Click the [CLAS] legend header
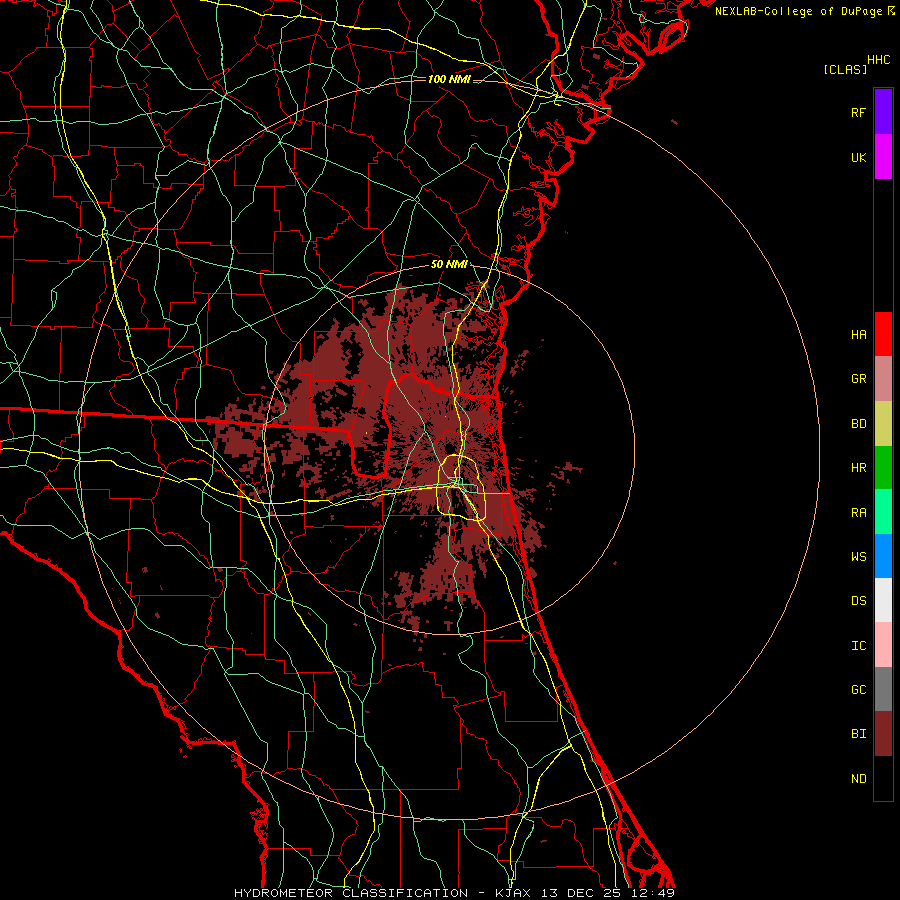The image size is (900, 900). pyautogui.click(x=845, y=69)
